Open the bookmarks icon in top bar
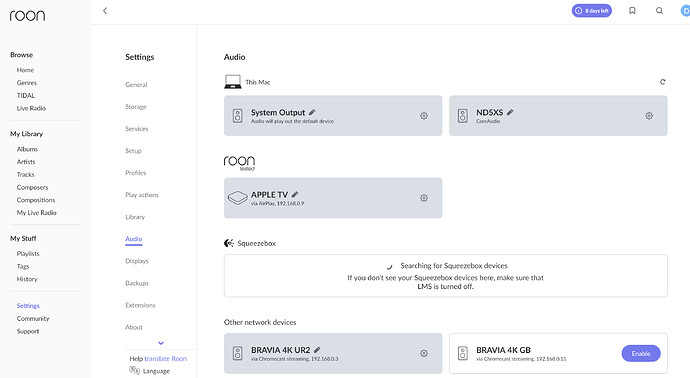 tap(632, 11)
